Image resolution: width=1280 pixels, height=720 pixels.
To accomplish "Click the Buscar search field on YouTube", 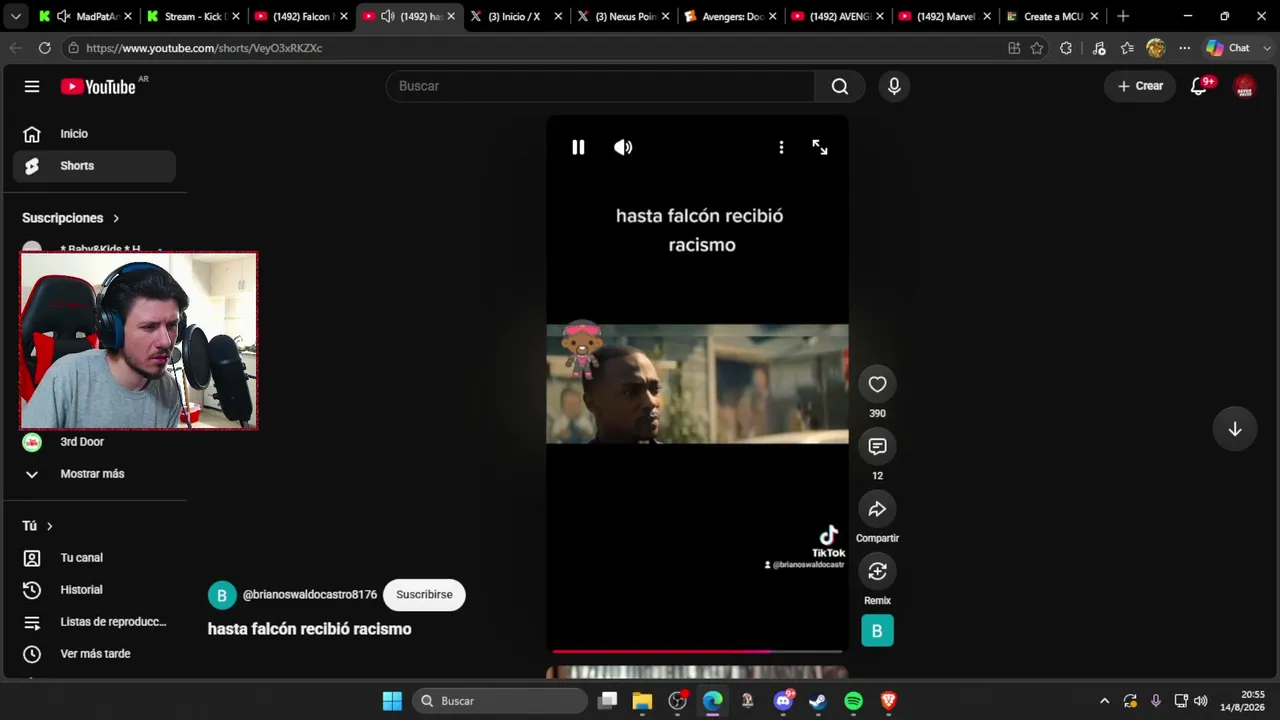I will pyautogui.click(x=600, y=86).
